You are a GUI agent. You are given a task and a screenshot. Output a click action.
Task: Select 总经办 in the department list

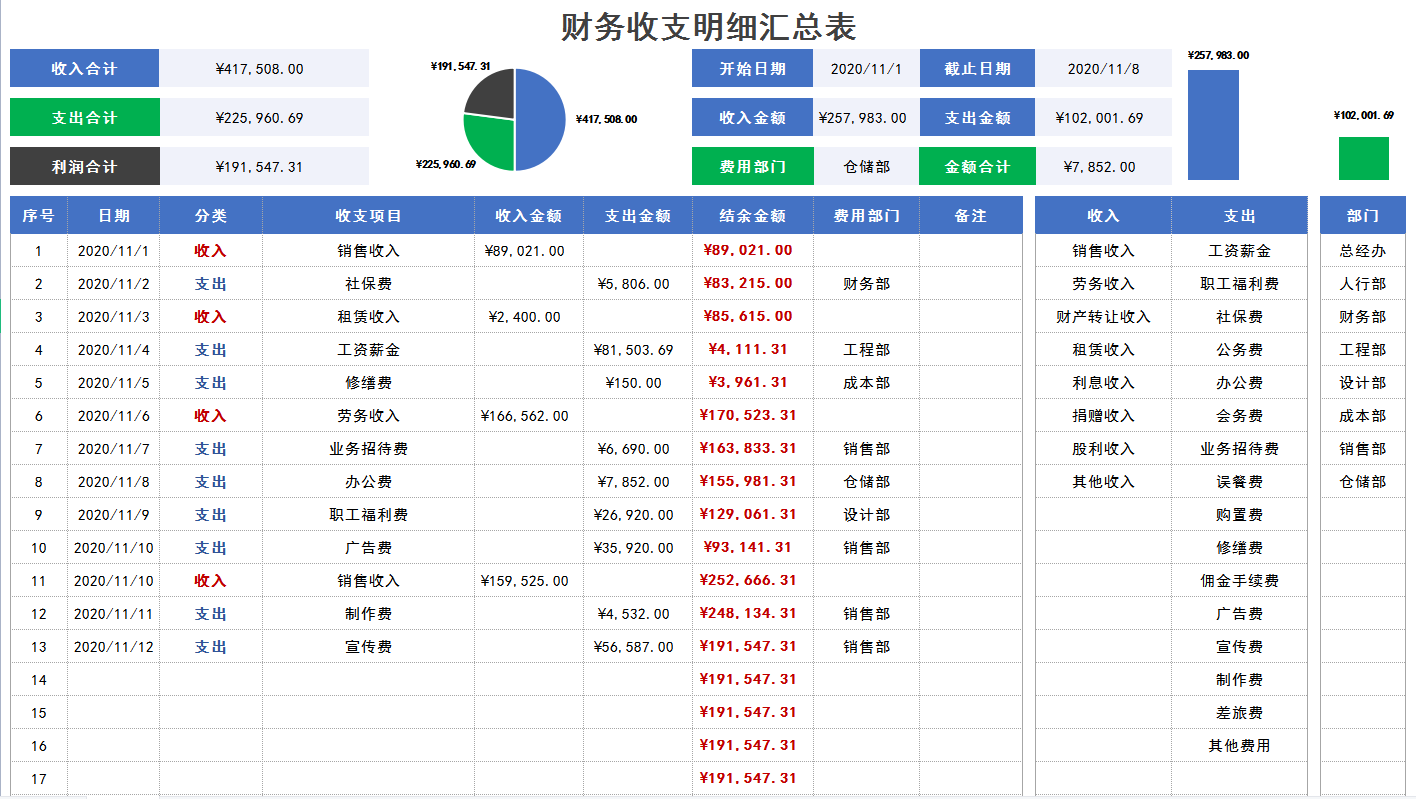coord(1362,251)
